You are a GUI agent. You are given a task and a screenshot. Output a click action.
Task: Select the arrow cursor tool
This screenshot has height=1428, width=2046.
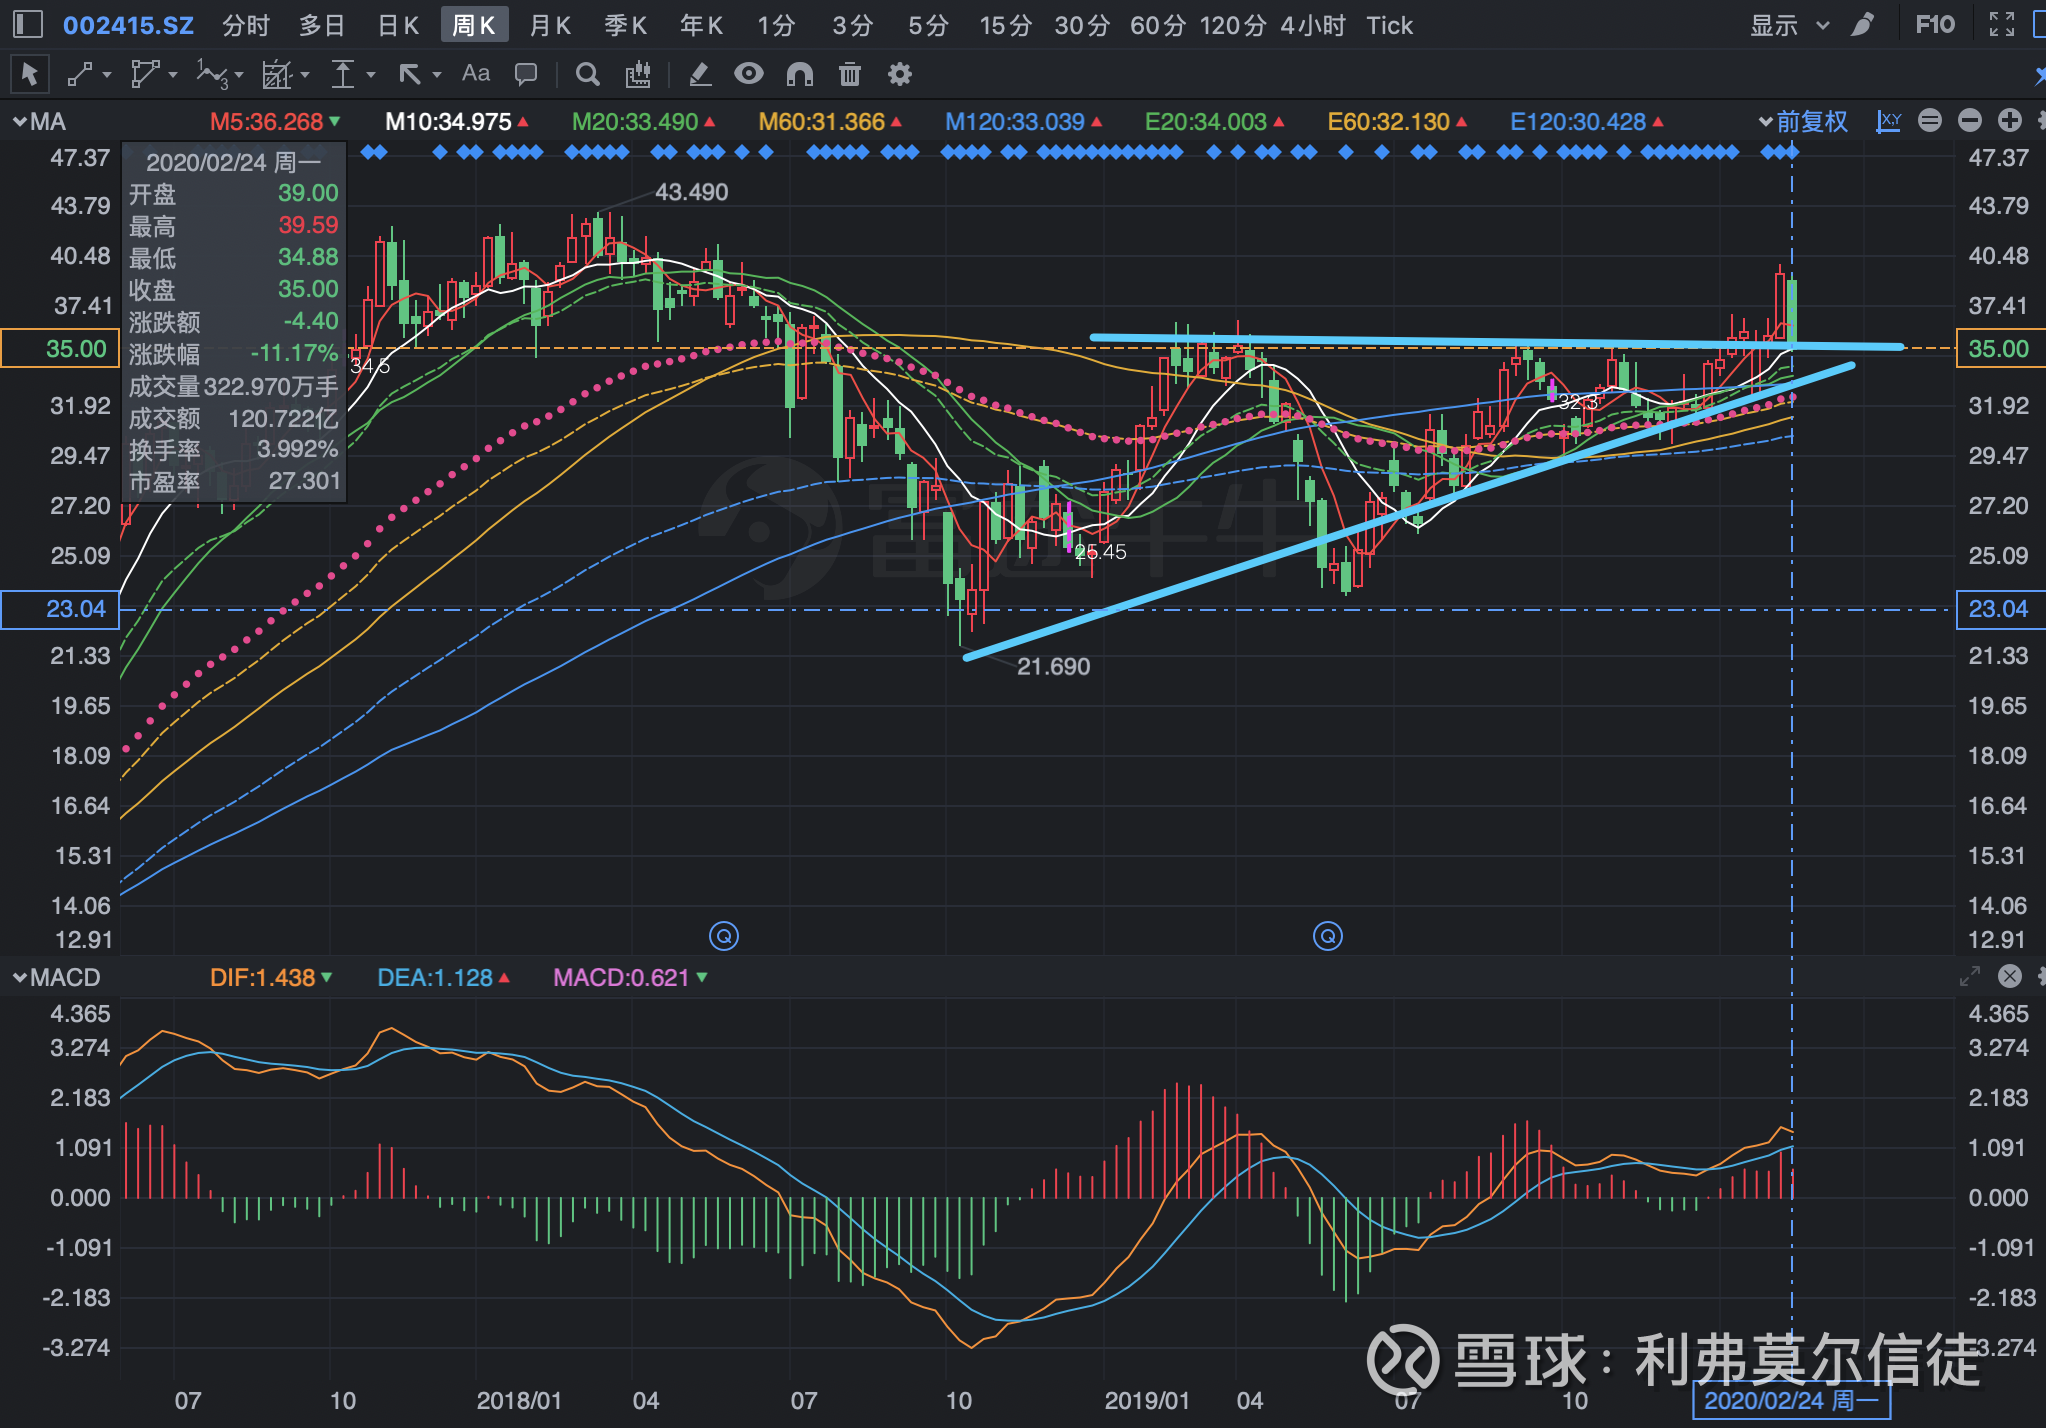pos(29,74)
